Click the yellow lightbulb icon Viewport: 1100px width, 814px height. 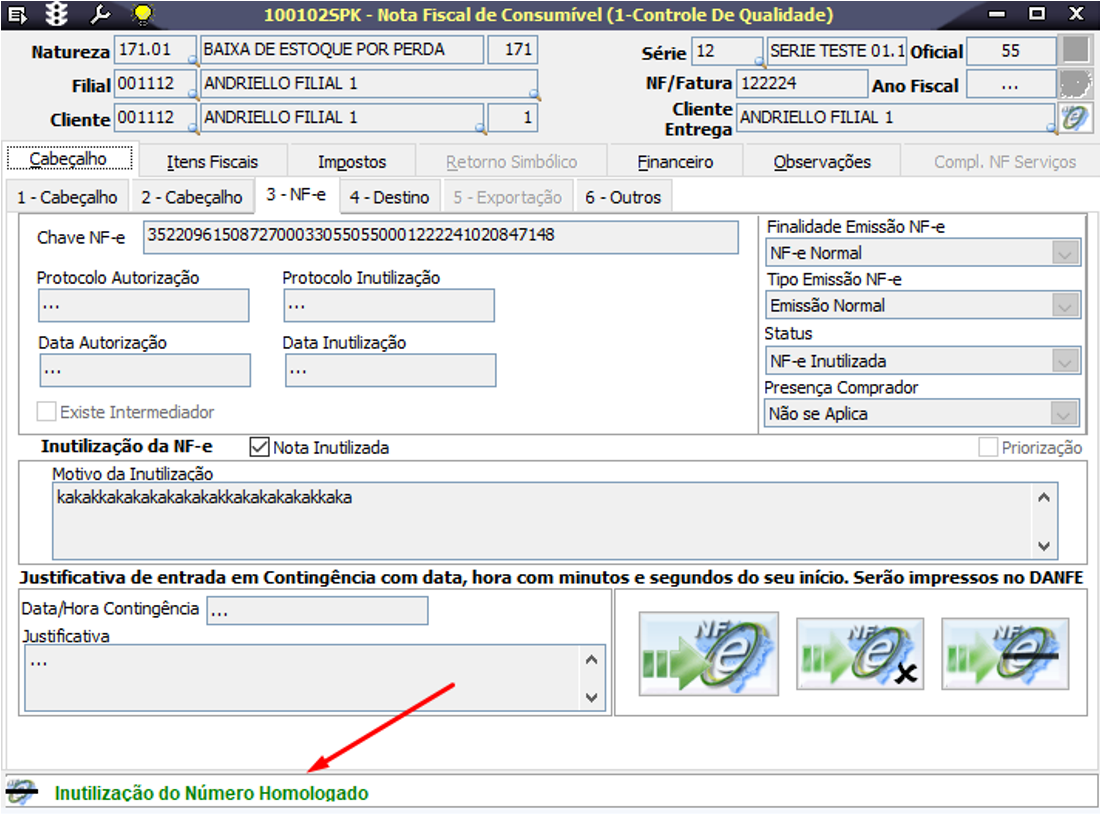point(142,14)
